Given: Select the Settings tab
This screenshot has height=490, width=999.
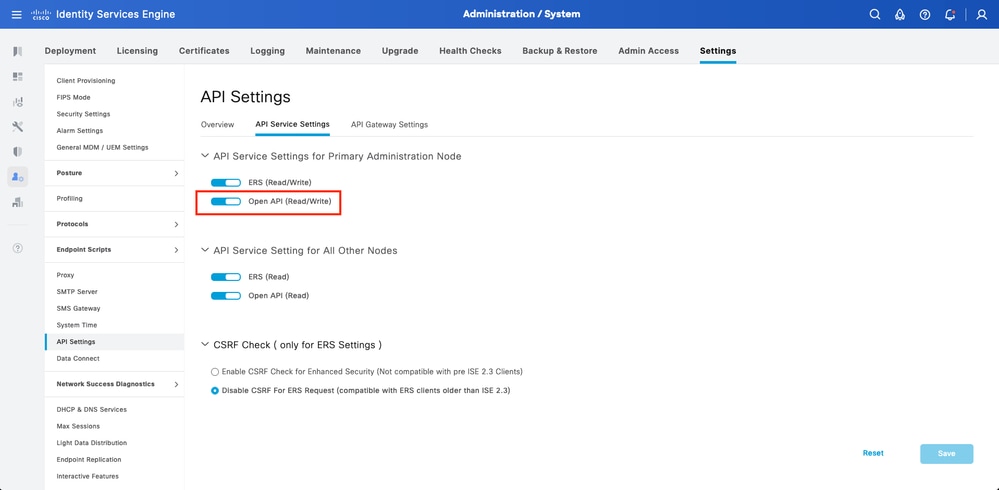Looking at the screenshot, I should (718, 51).
